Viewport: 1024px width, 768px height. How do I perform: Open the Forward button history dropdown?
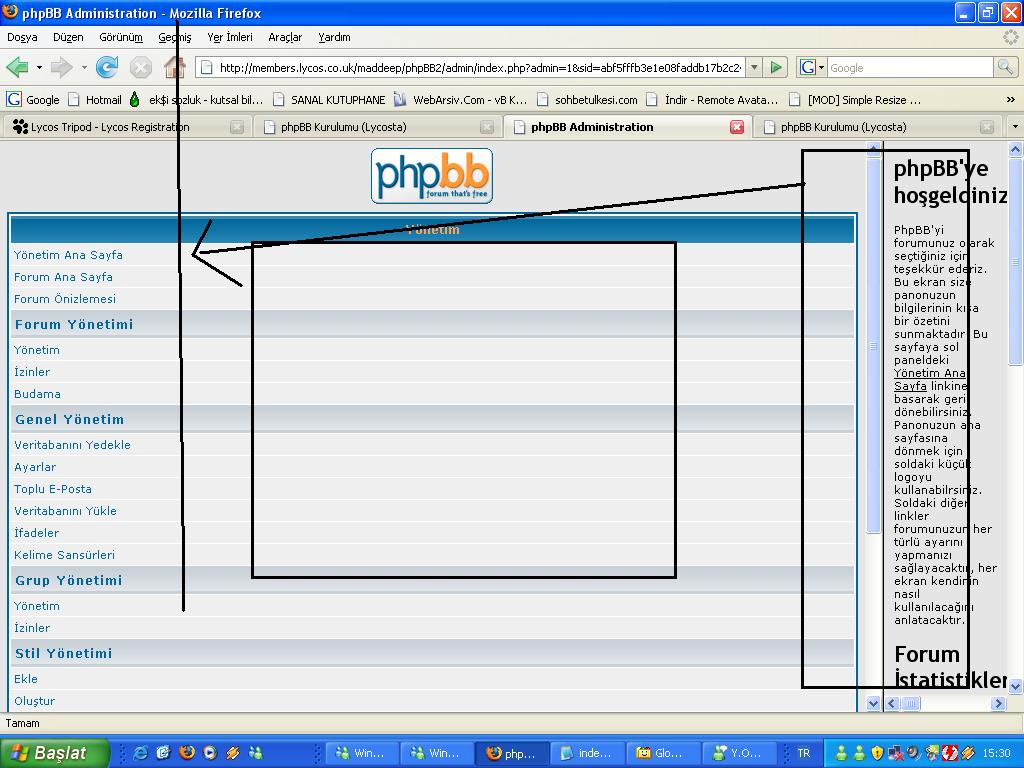click(84, 67)
